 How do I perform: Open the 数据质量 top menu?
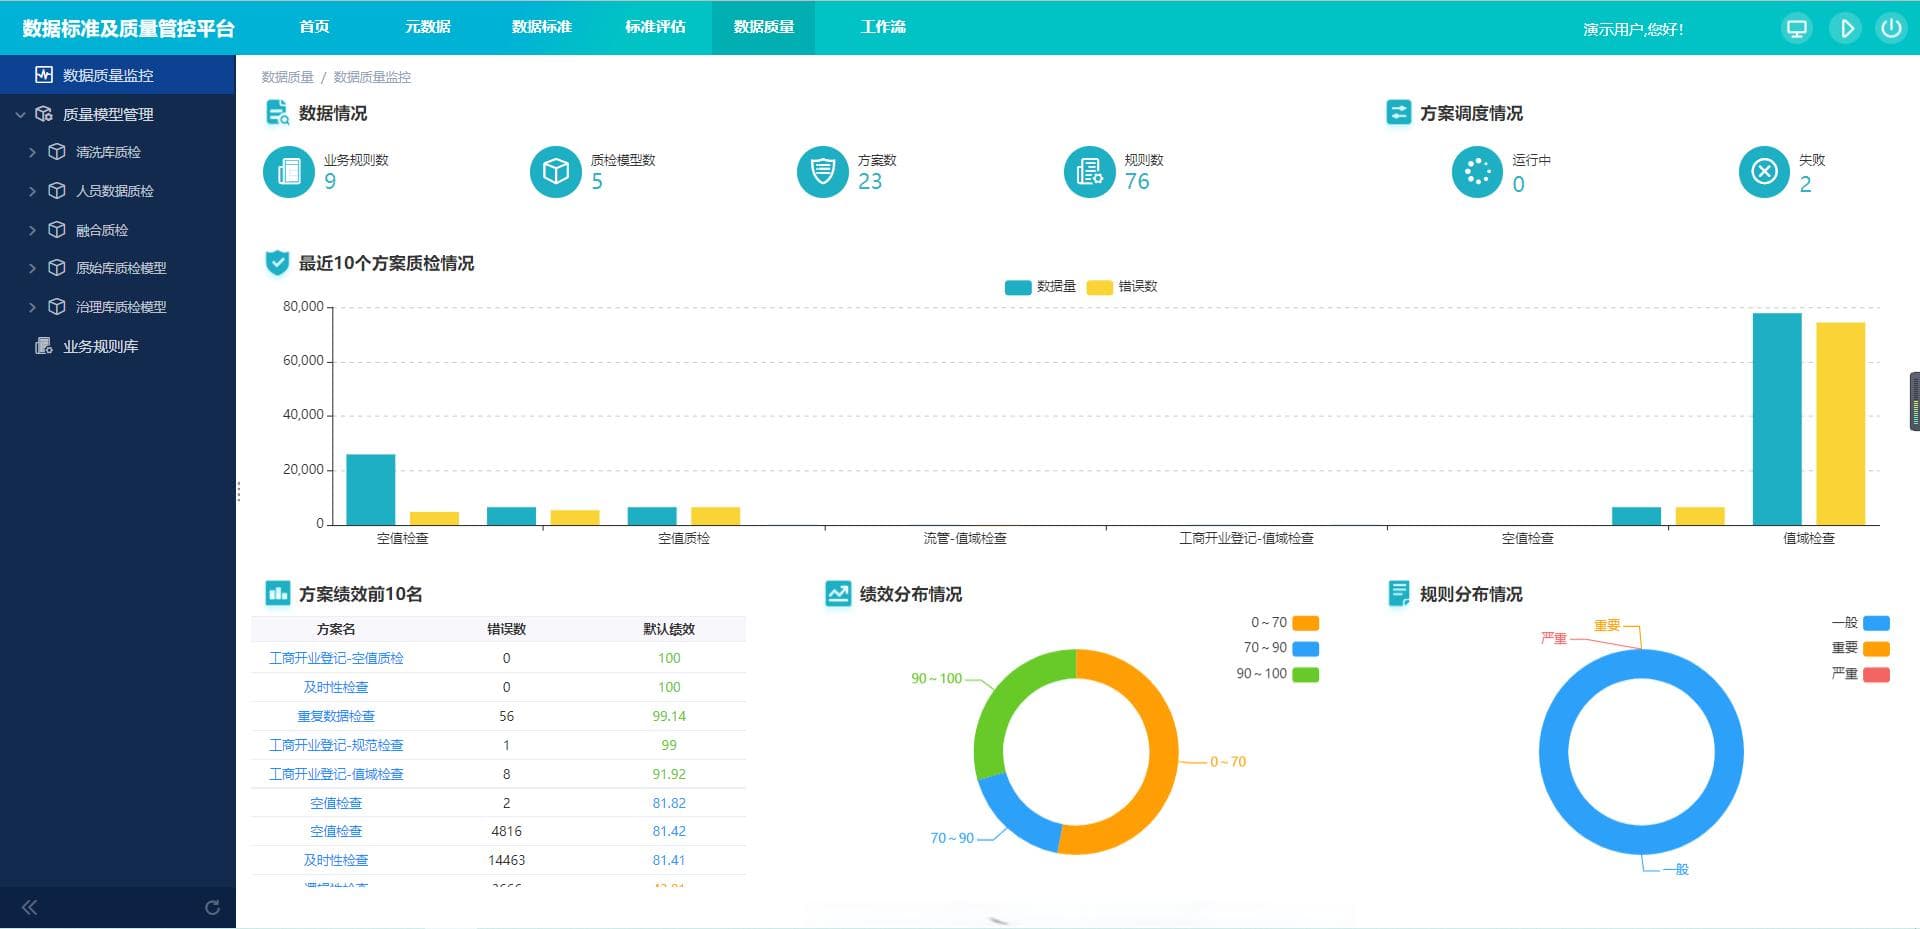764,27
